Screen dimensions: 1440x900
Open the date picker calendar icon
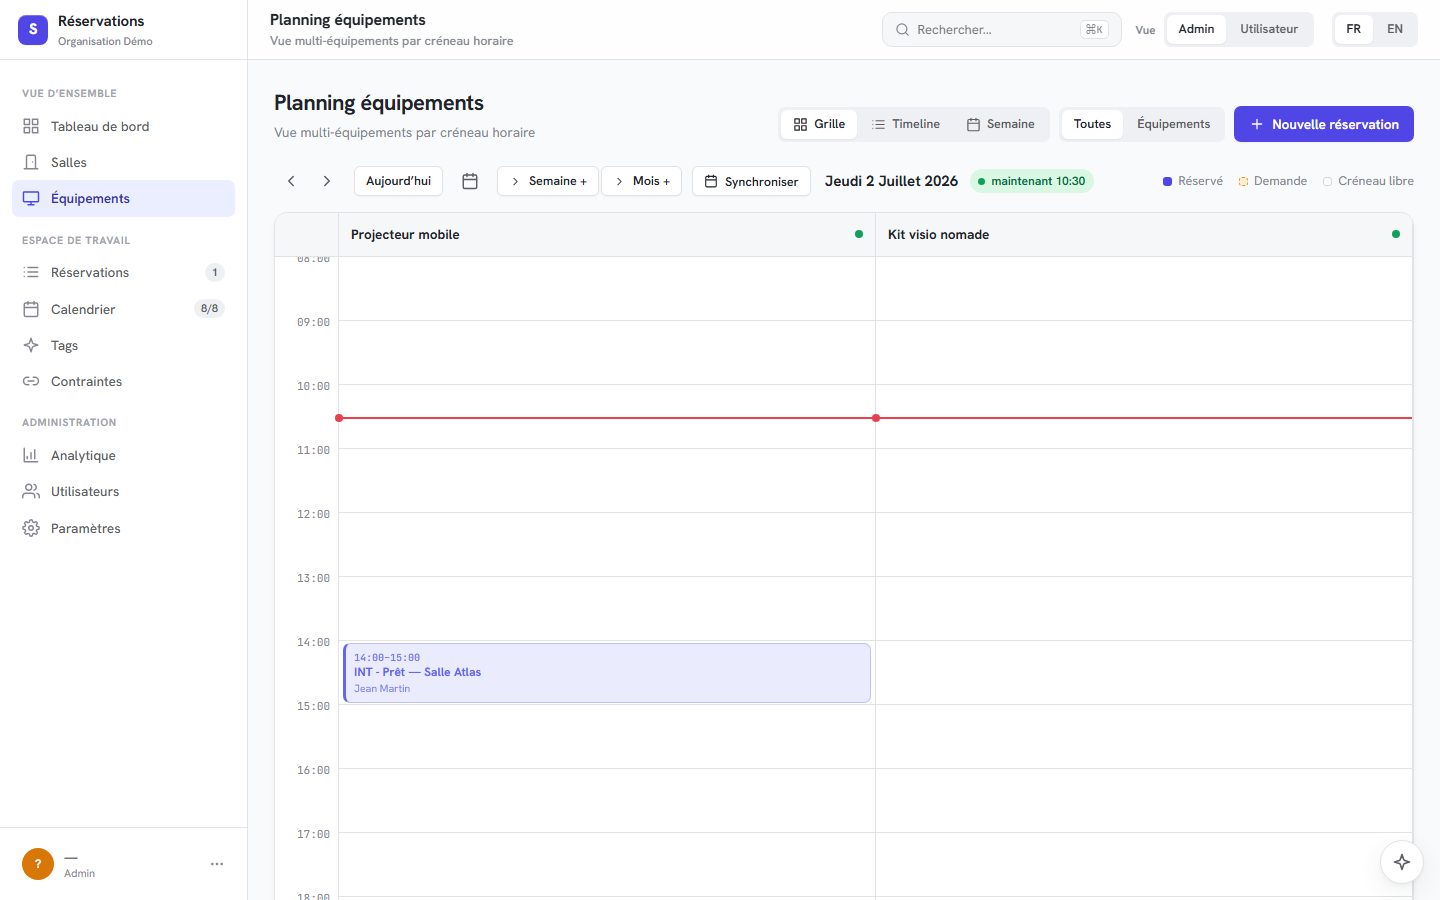(470, 181)
